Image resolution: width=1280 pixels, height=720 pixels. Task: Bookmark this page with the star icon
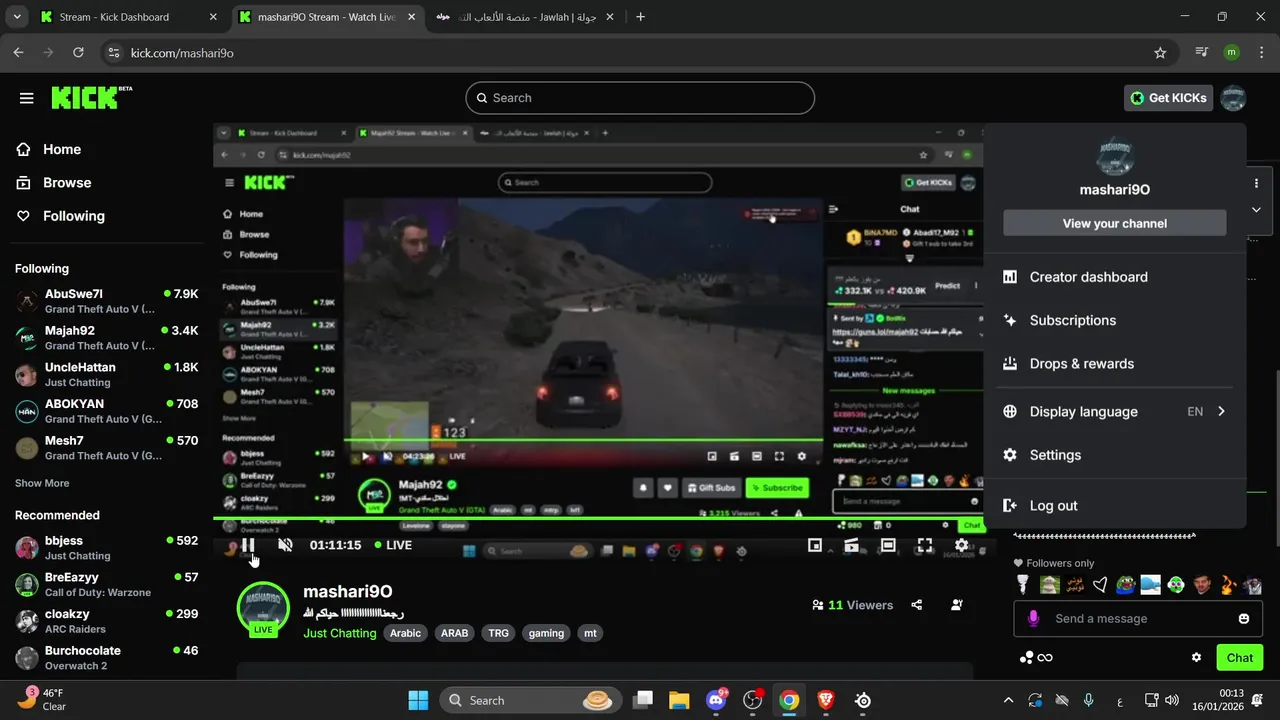click(x=1160, y=53)
